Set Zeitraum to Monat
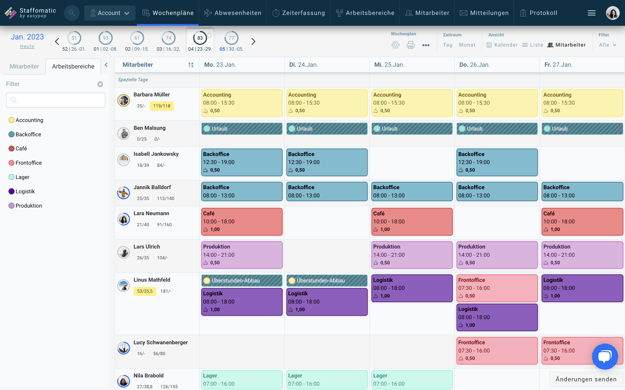 [467, 45]
